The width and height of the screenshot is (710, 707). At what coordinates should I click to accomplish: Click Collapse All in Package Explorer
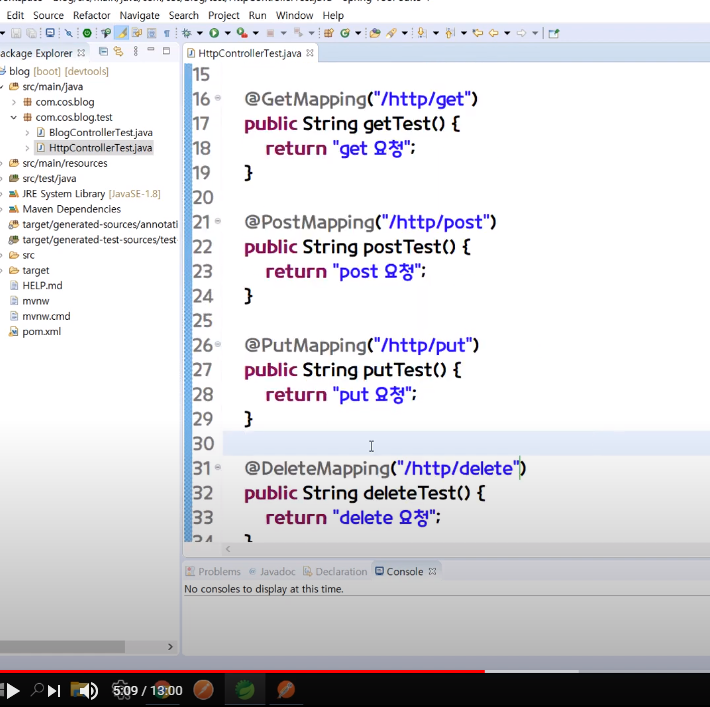click(103, 52)
